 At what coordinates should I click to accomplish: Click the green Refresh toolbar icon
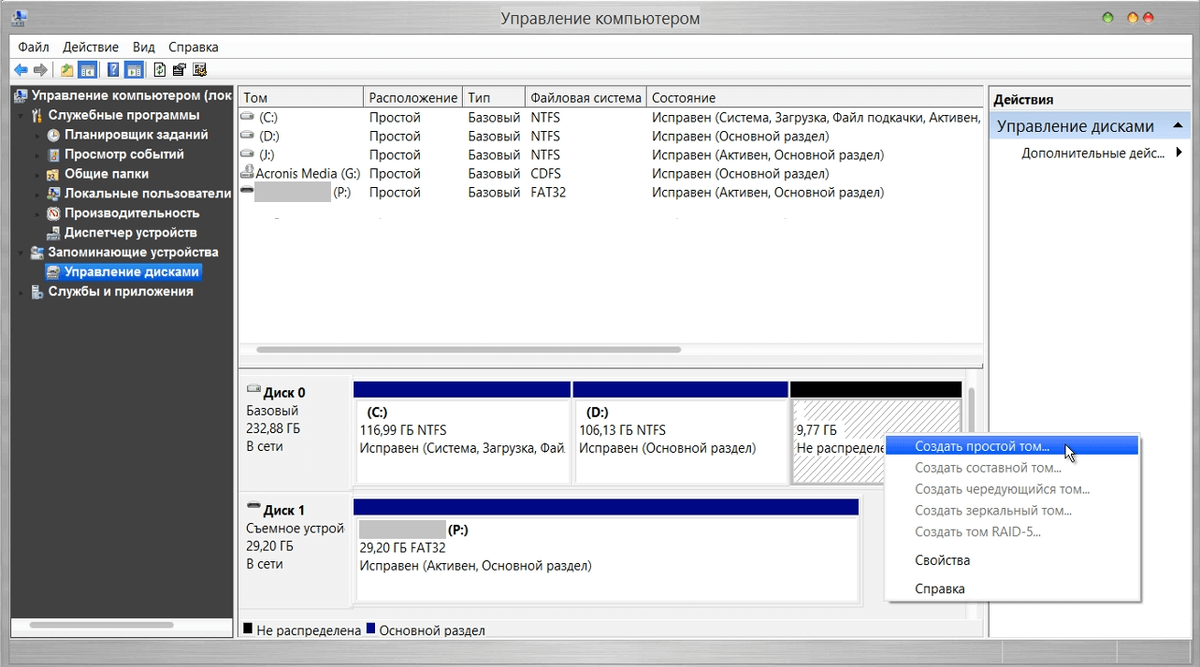point(159,70)
